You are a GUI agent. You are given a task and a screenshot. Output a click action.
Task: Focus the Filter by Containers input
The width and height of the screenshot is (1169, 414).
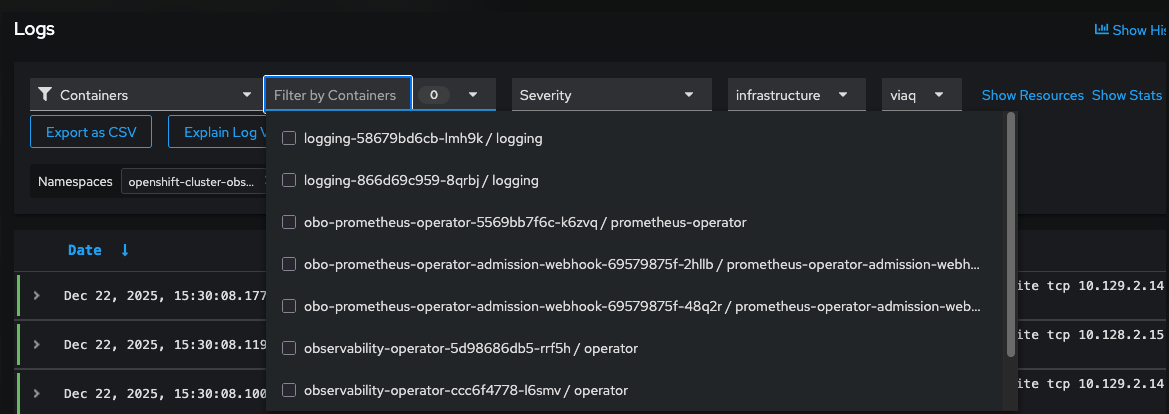pyautogui.click(x=338, y=95)
